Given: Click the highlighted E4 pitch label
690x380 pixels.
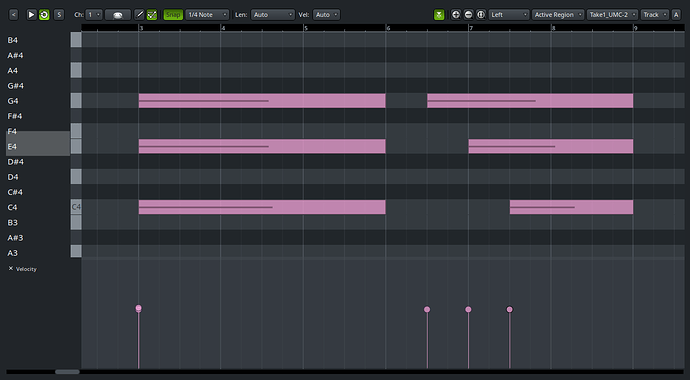Looking at the screenshot, I should click(x=12, y=146).
